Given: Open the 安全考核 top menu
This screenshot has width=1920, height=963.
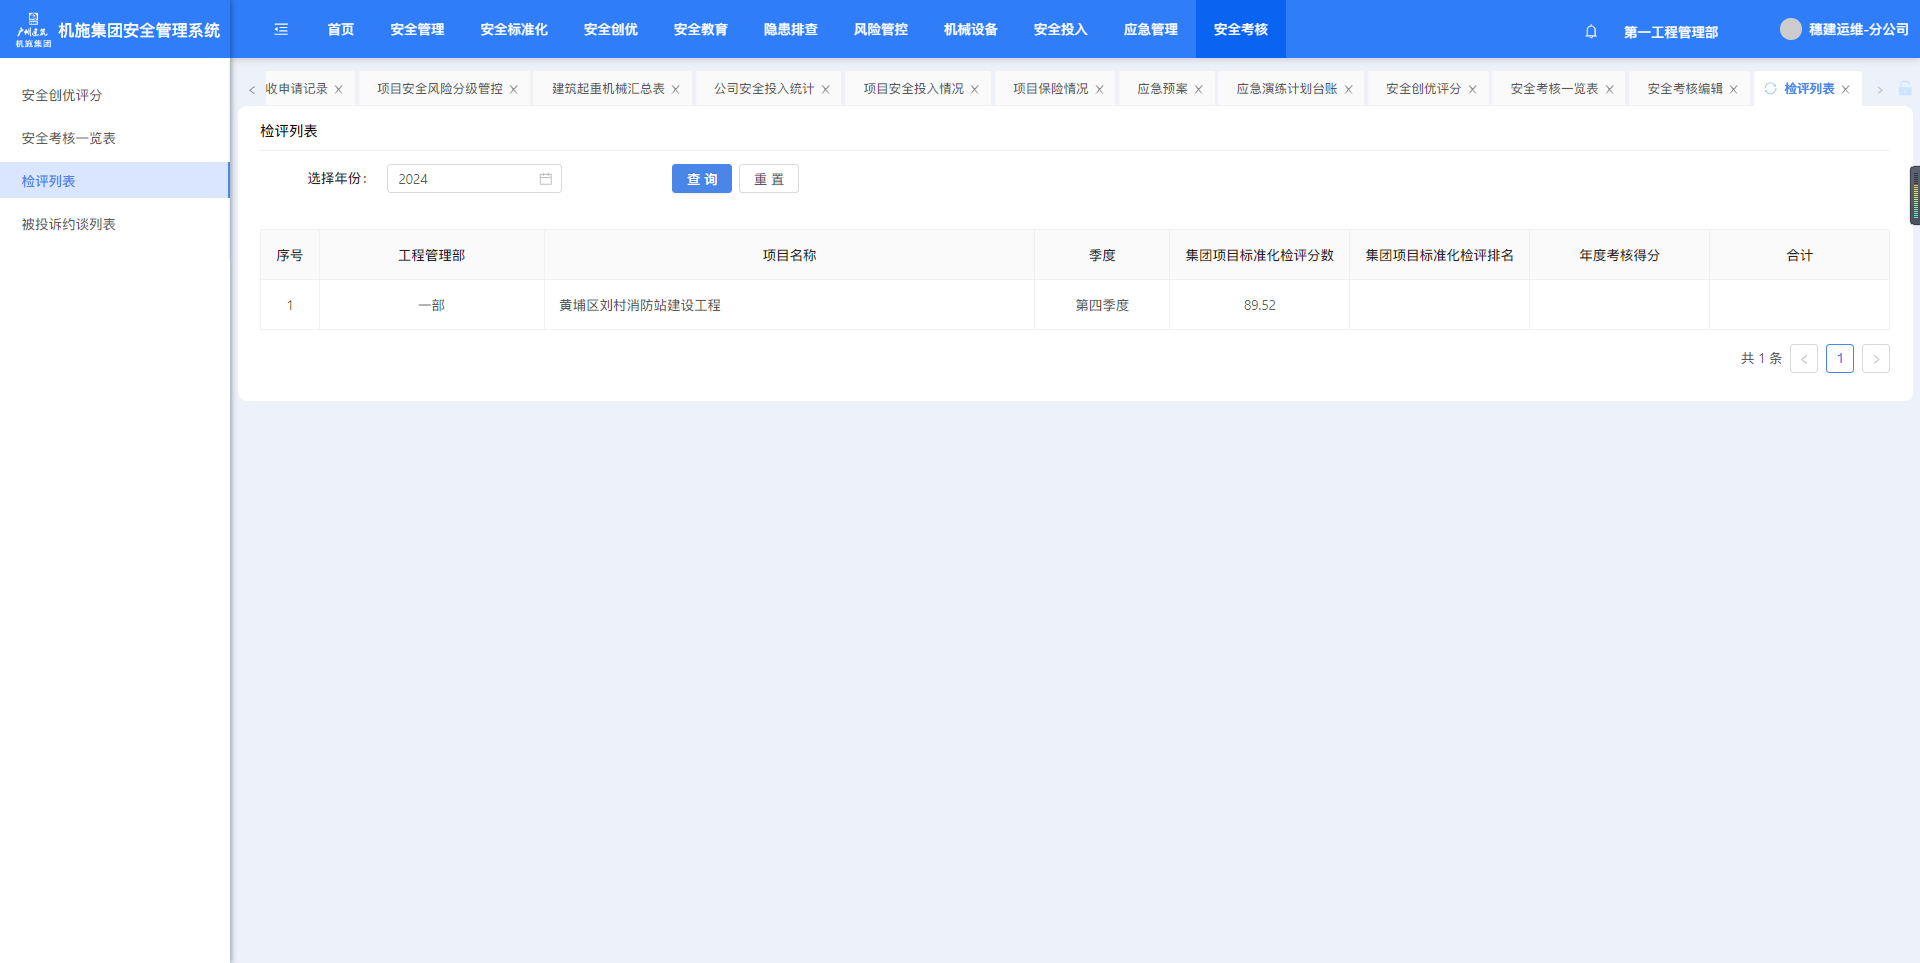Looking at the screenshot, I should (1240, 30).
